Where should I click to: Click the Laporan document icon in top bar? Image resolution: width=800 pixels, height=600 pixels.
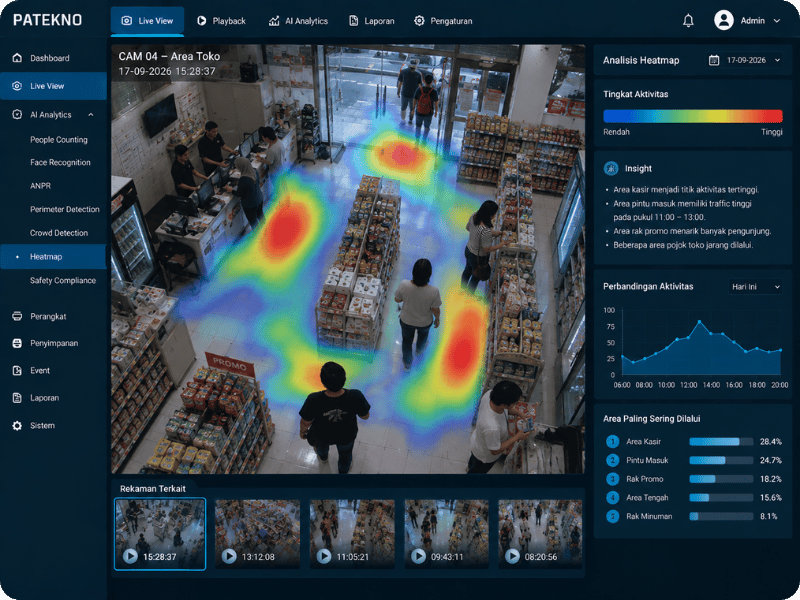[353, 21]
